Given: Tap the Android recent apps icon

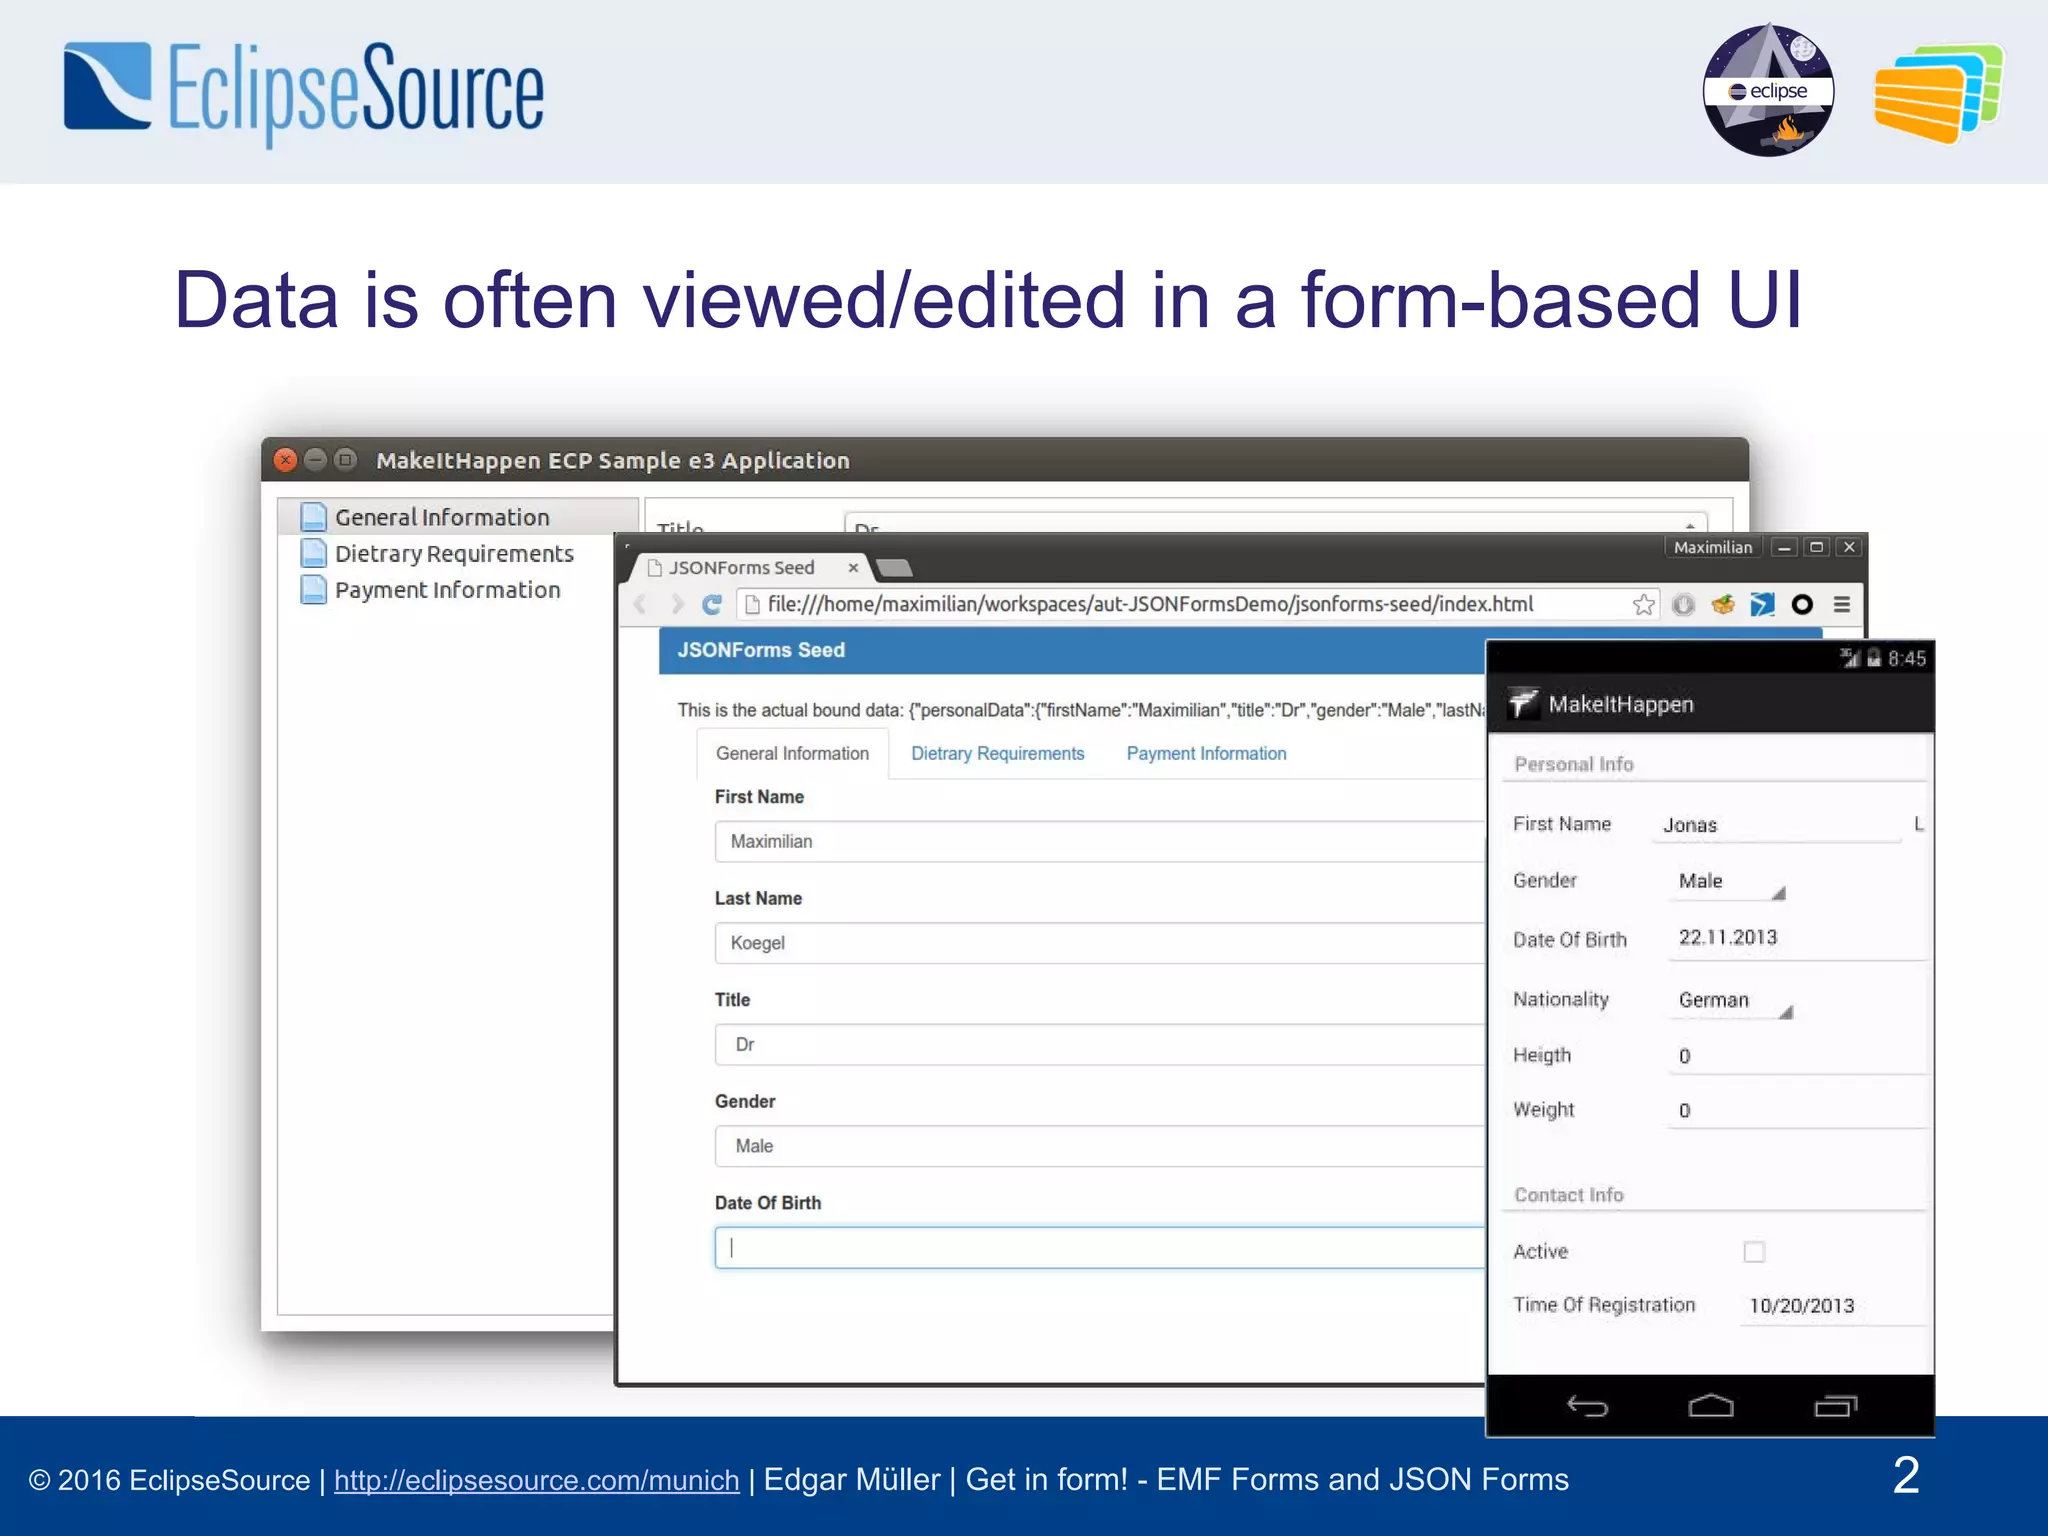Looking at the screenshot, I should 1835,1407.
